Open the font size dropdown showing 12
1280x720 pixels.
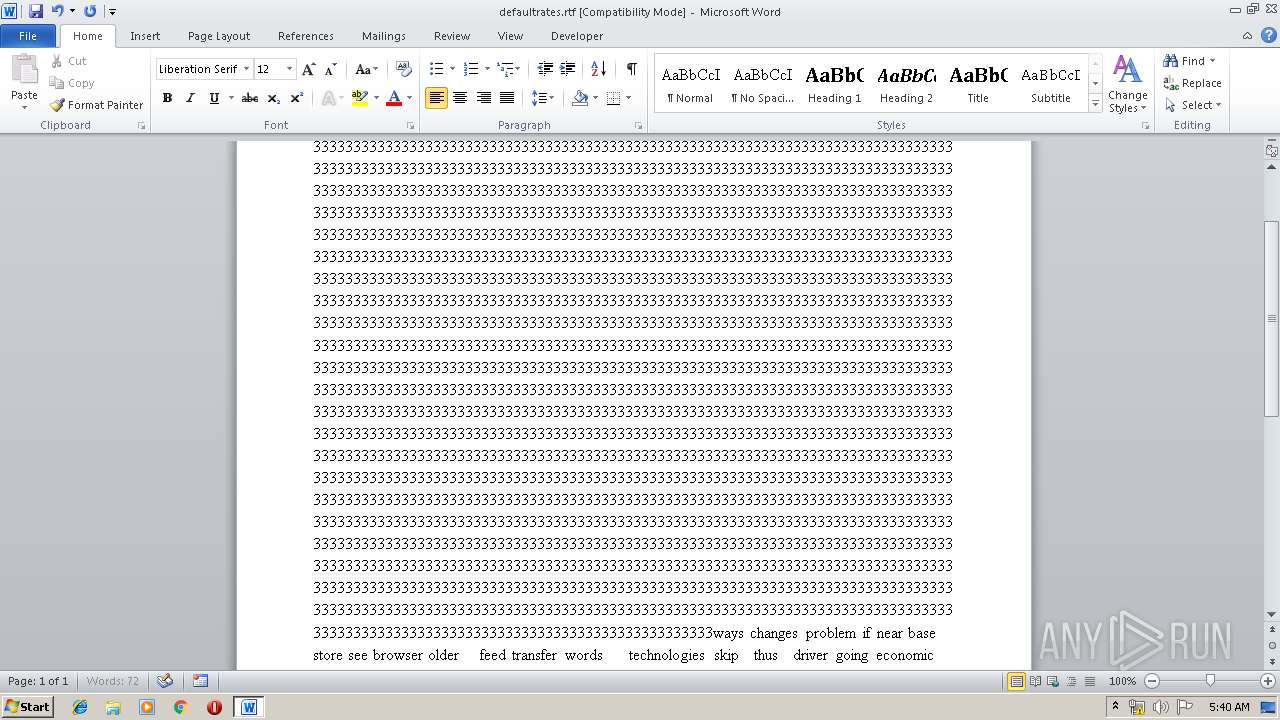pos(290,69)
